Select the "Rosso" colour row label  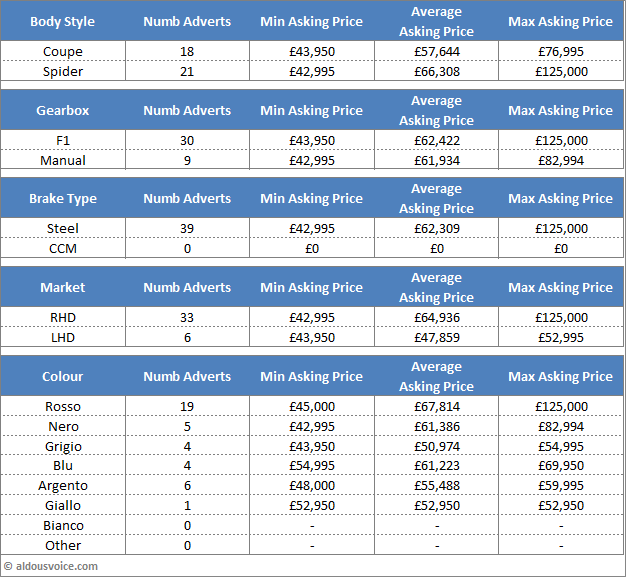63,407
